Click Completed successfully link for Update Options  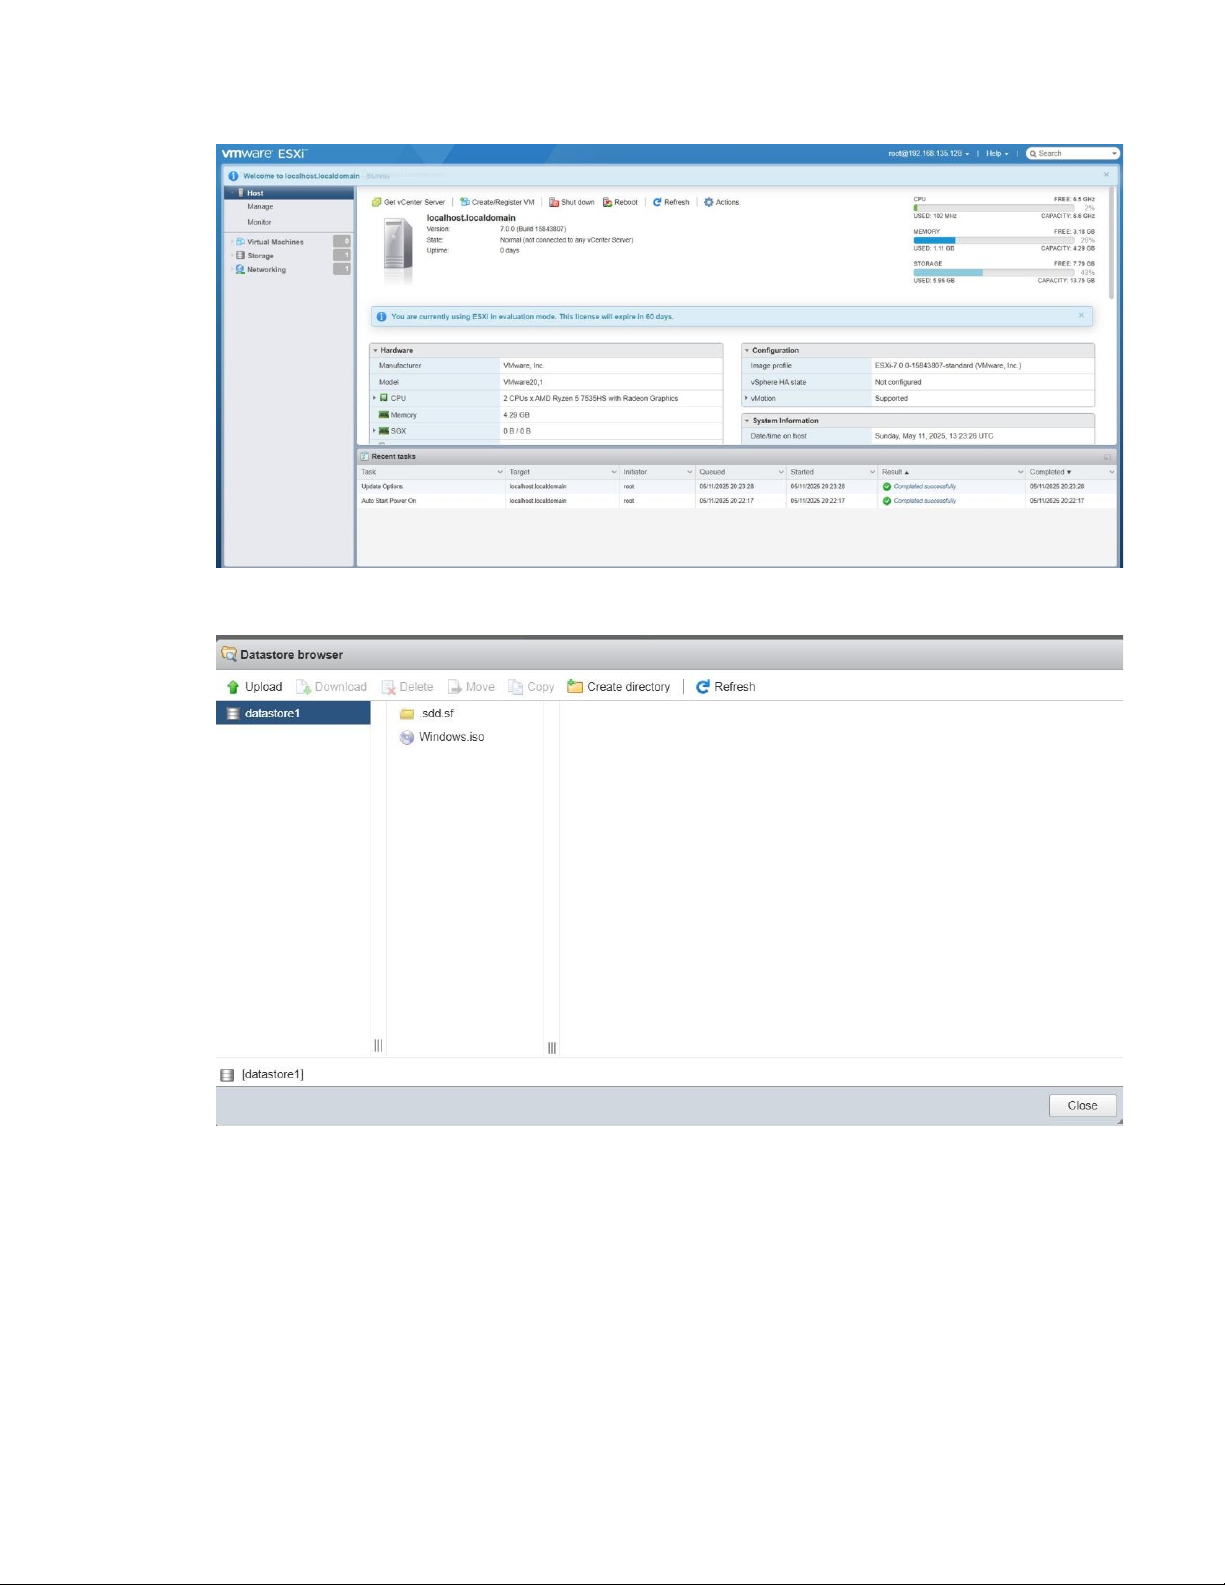[925, 486]
